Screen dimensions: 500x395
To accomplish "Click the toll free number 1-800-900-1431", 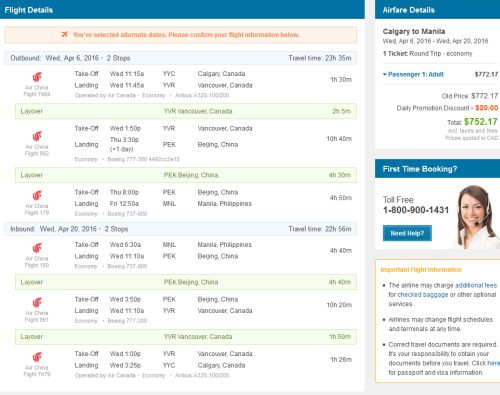I will pyautogui.click(x=416, y=210).
